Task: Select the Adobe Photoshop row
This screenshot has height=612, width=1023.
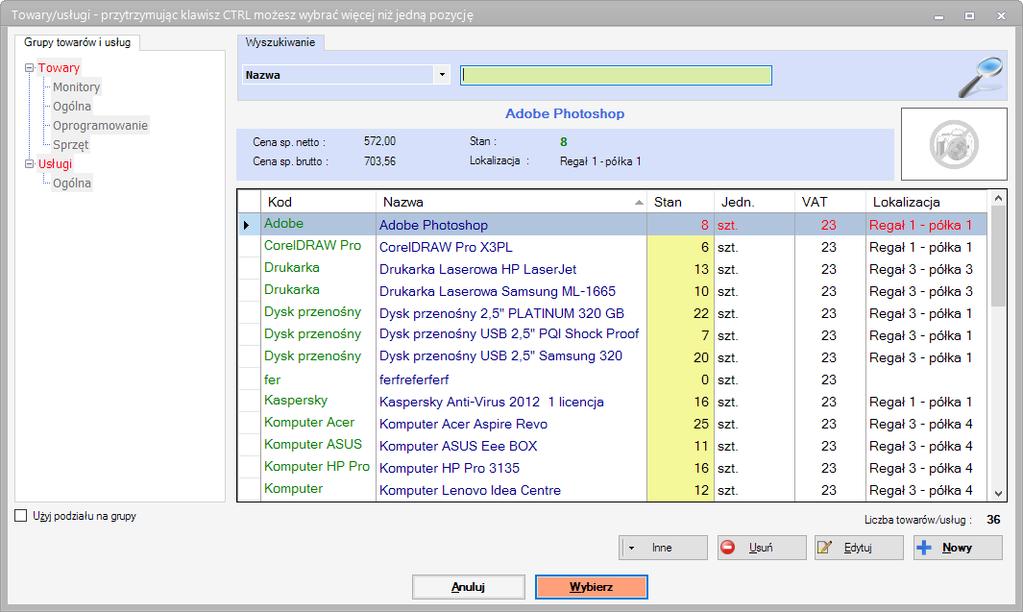Action: point(612,225)
